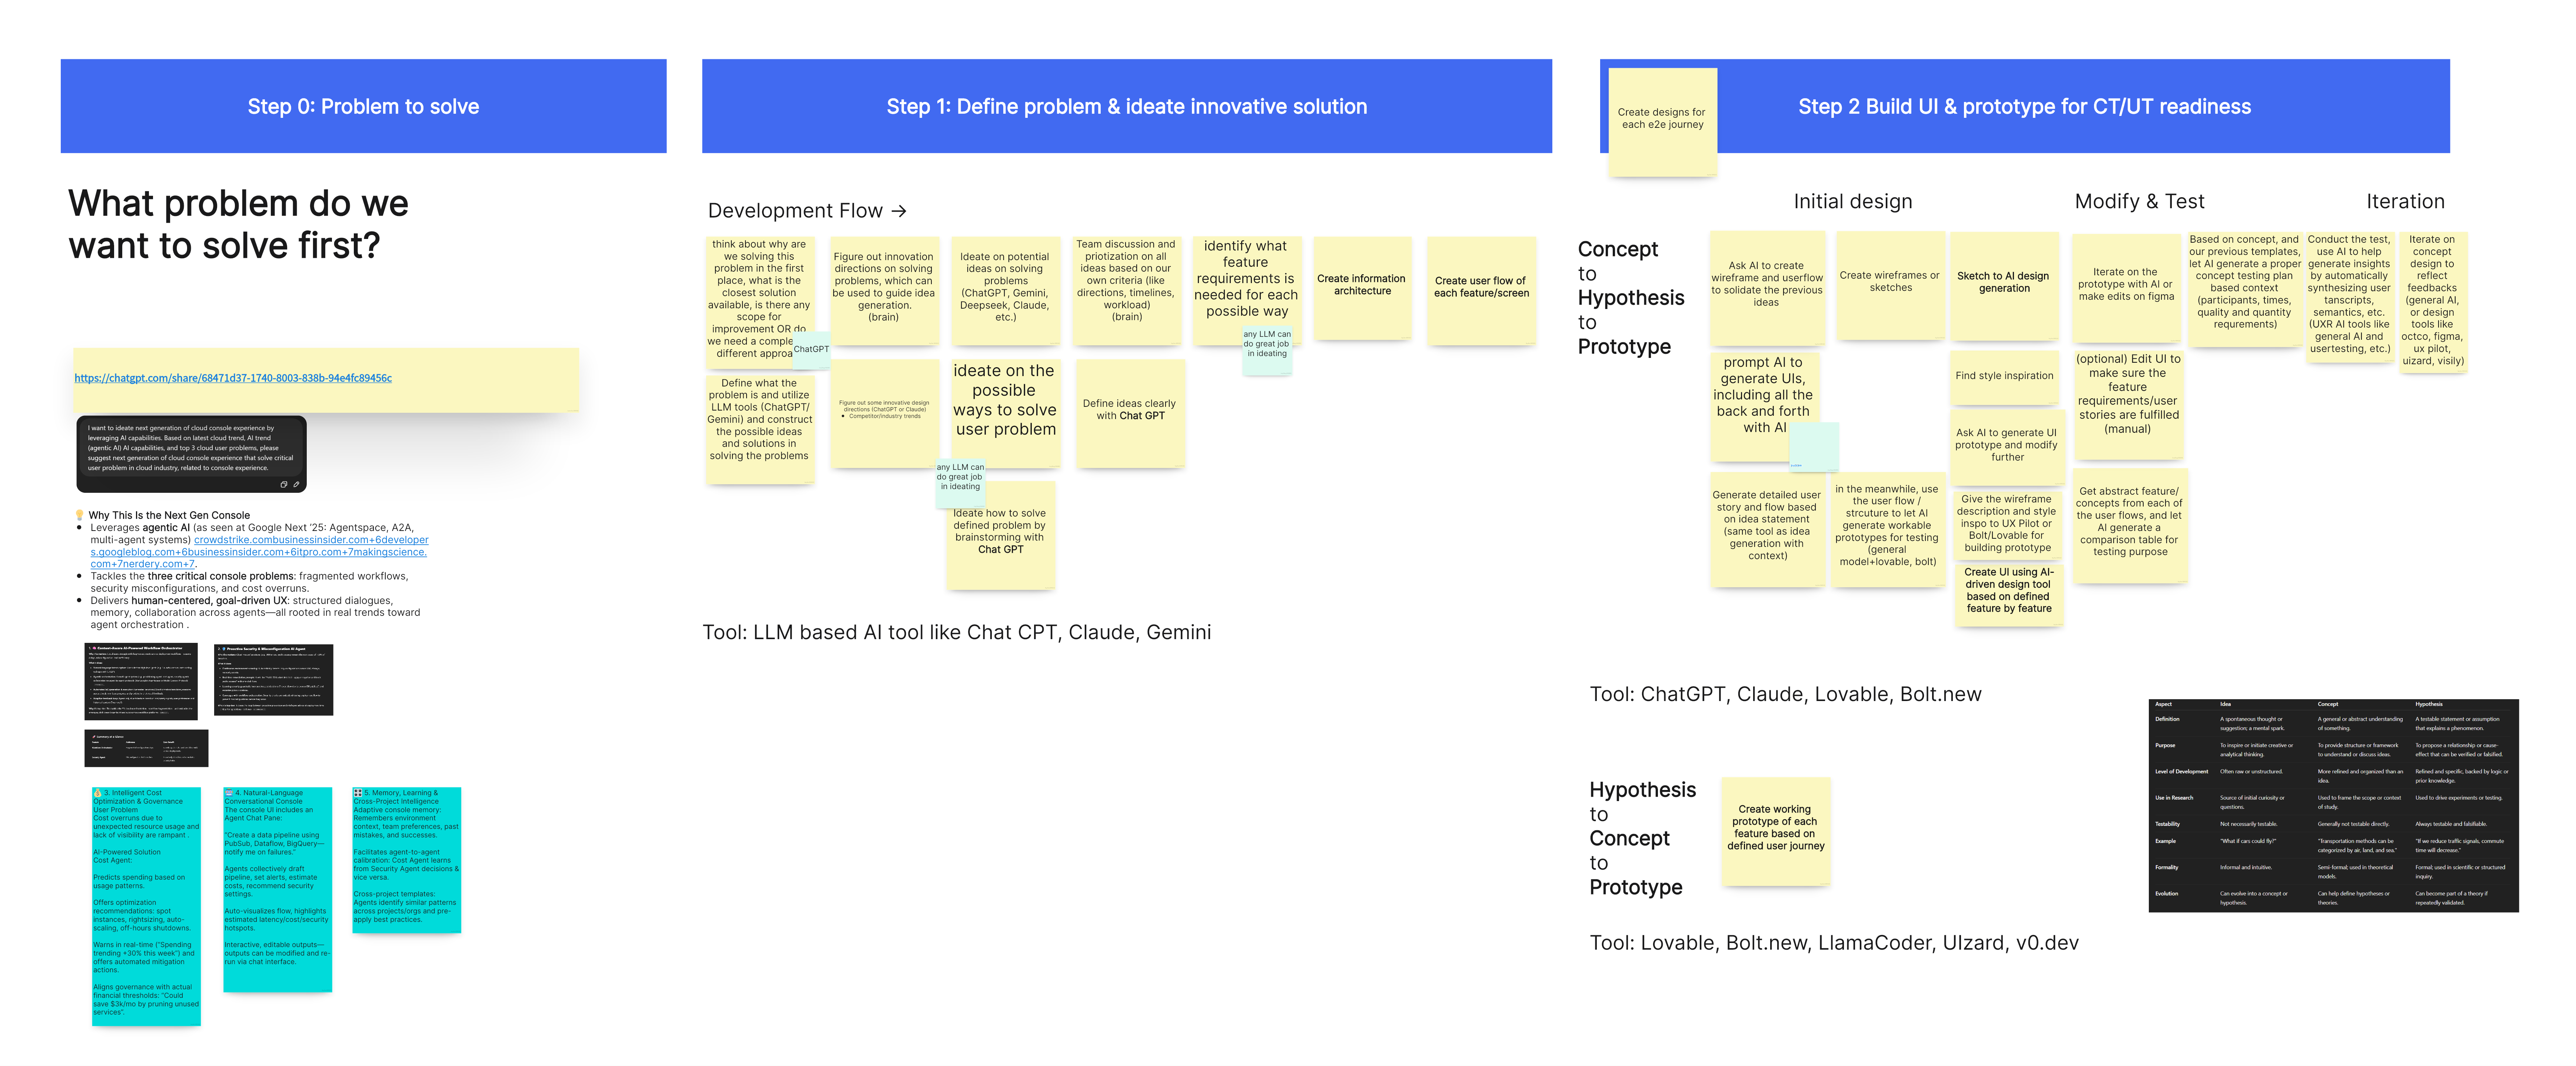Click the control knobs emoji on Memory note
Image resolution: width=2576 pixels, height=1066 pixels.
tap(358, 793)
